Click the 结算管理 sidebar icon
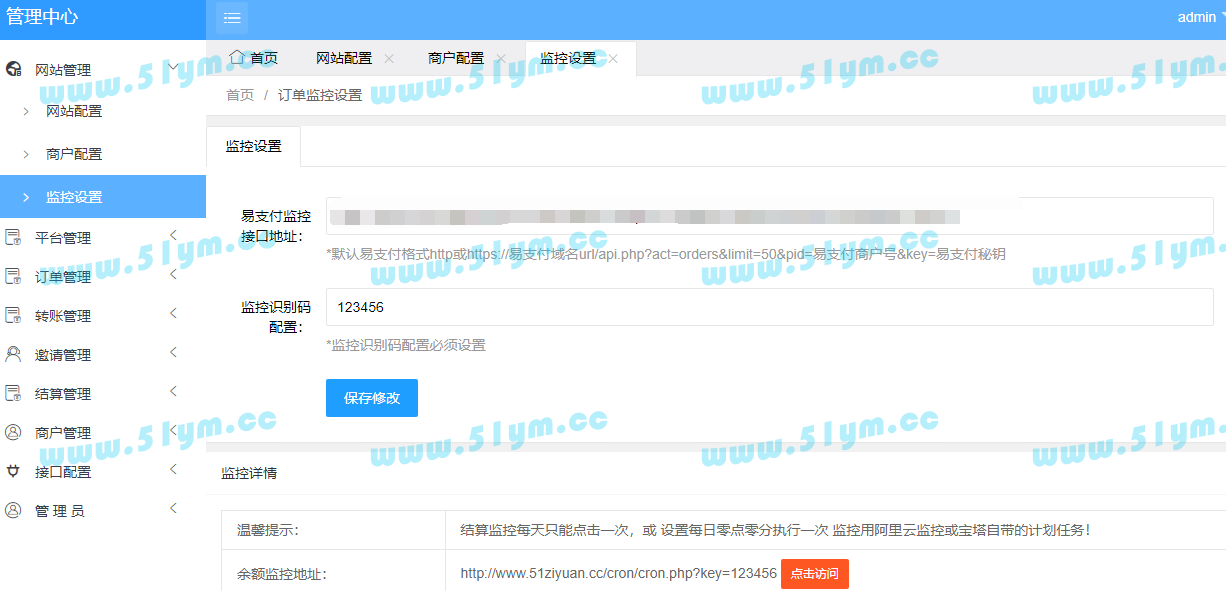 [x=14, y=394]
